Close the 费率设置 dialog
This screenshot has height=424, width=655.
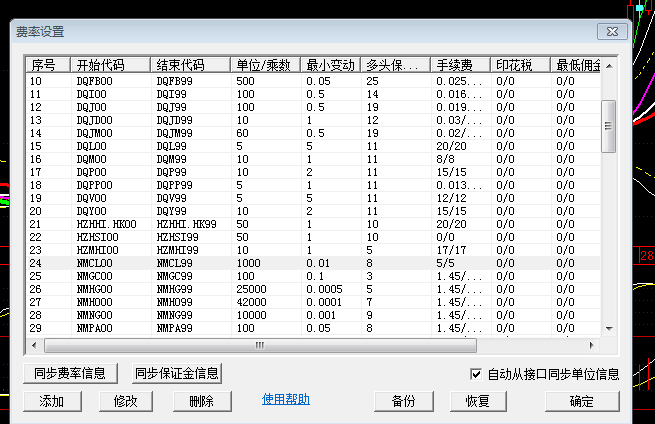pos(612,31)
